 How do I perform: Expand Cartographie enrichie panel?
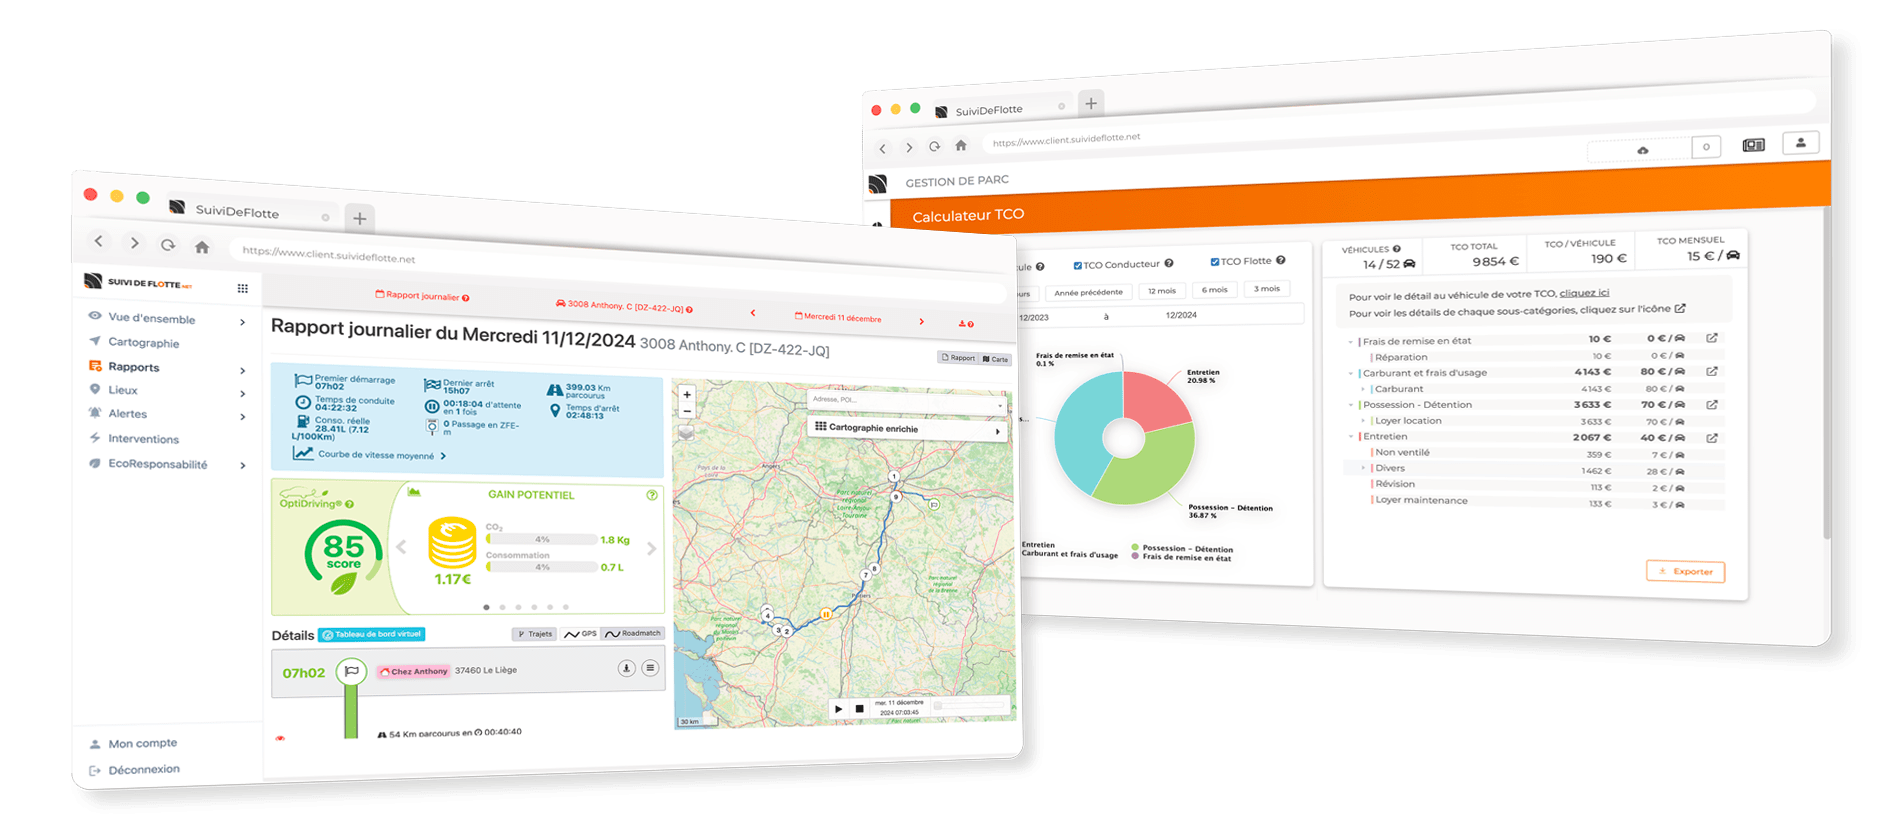[997, 431]
